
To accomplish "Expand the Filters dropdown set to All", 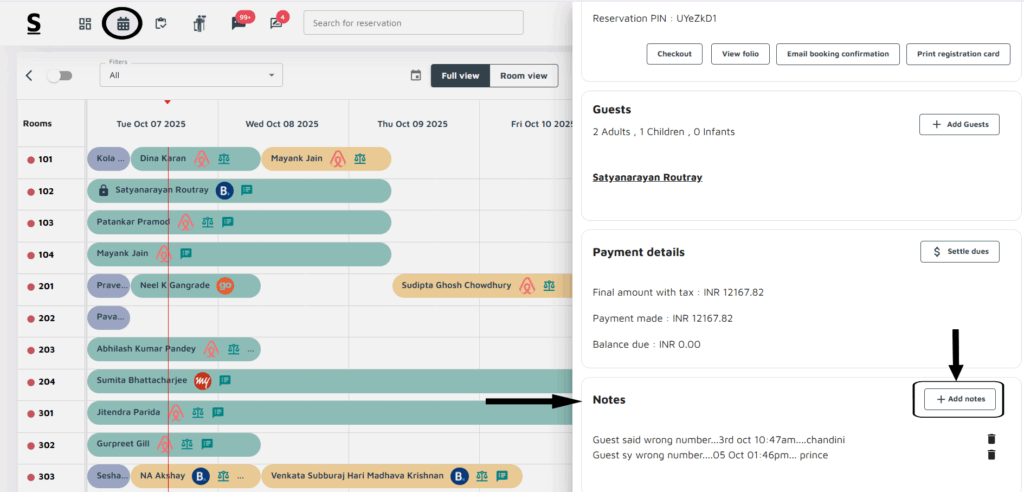I will click(191, 75).
